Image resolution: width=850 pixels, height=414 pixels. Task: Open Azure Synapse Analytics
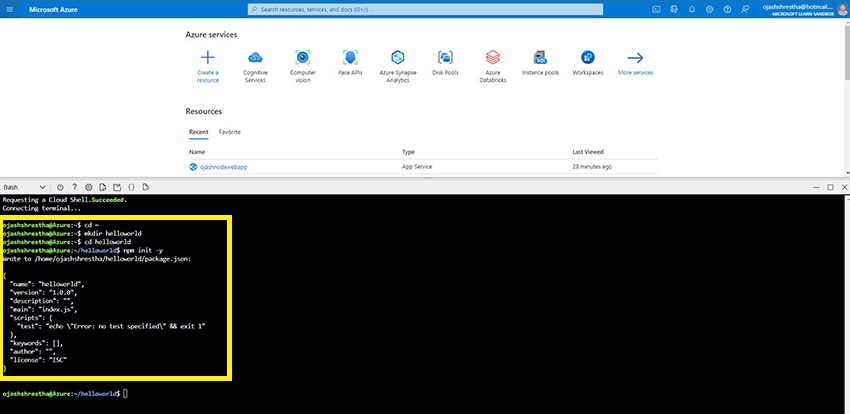pyautogui.click(x=398, y=67)
